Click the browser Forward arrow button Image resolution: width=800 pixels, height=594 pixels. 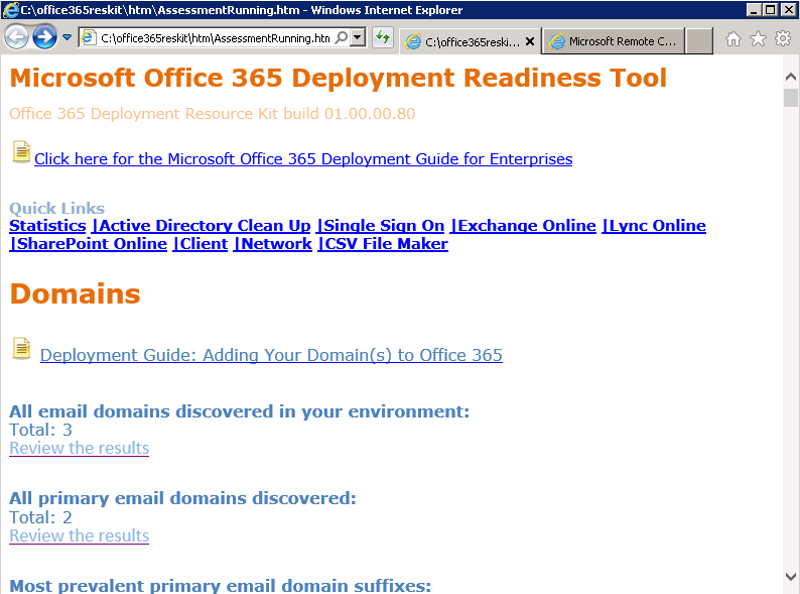coord(44,38)
